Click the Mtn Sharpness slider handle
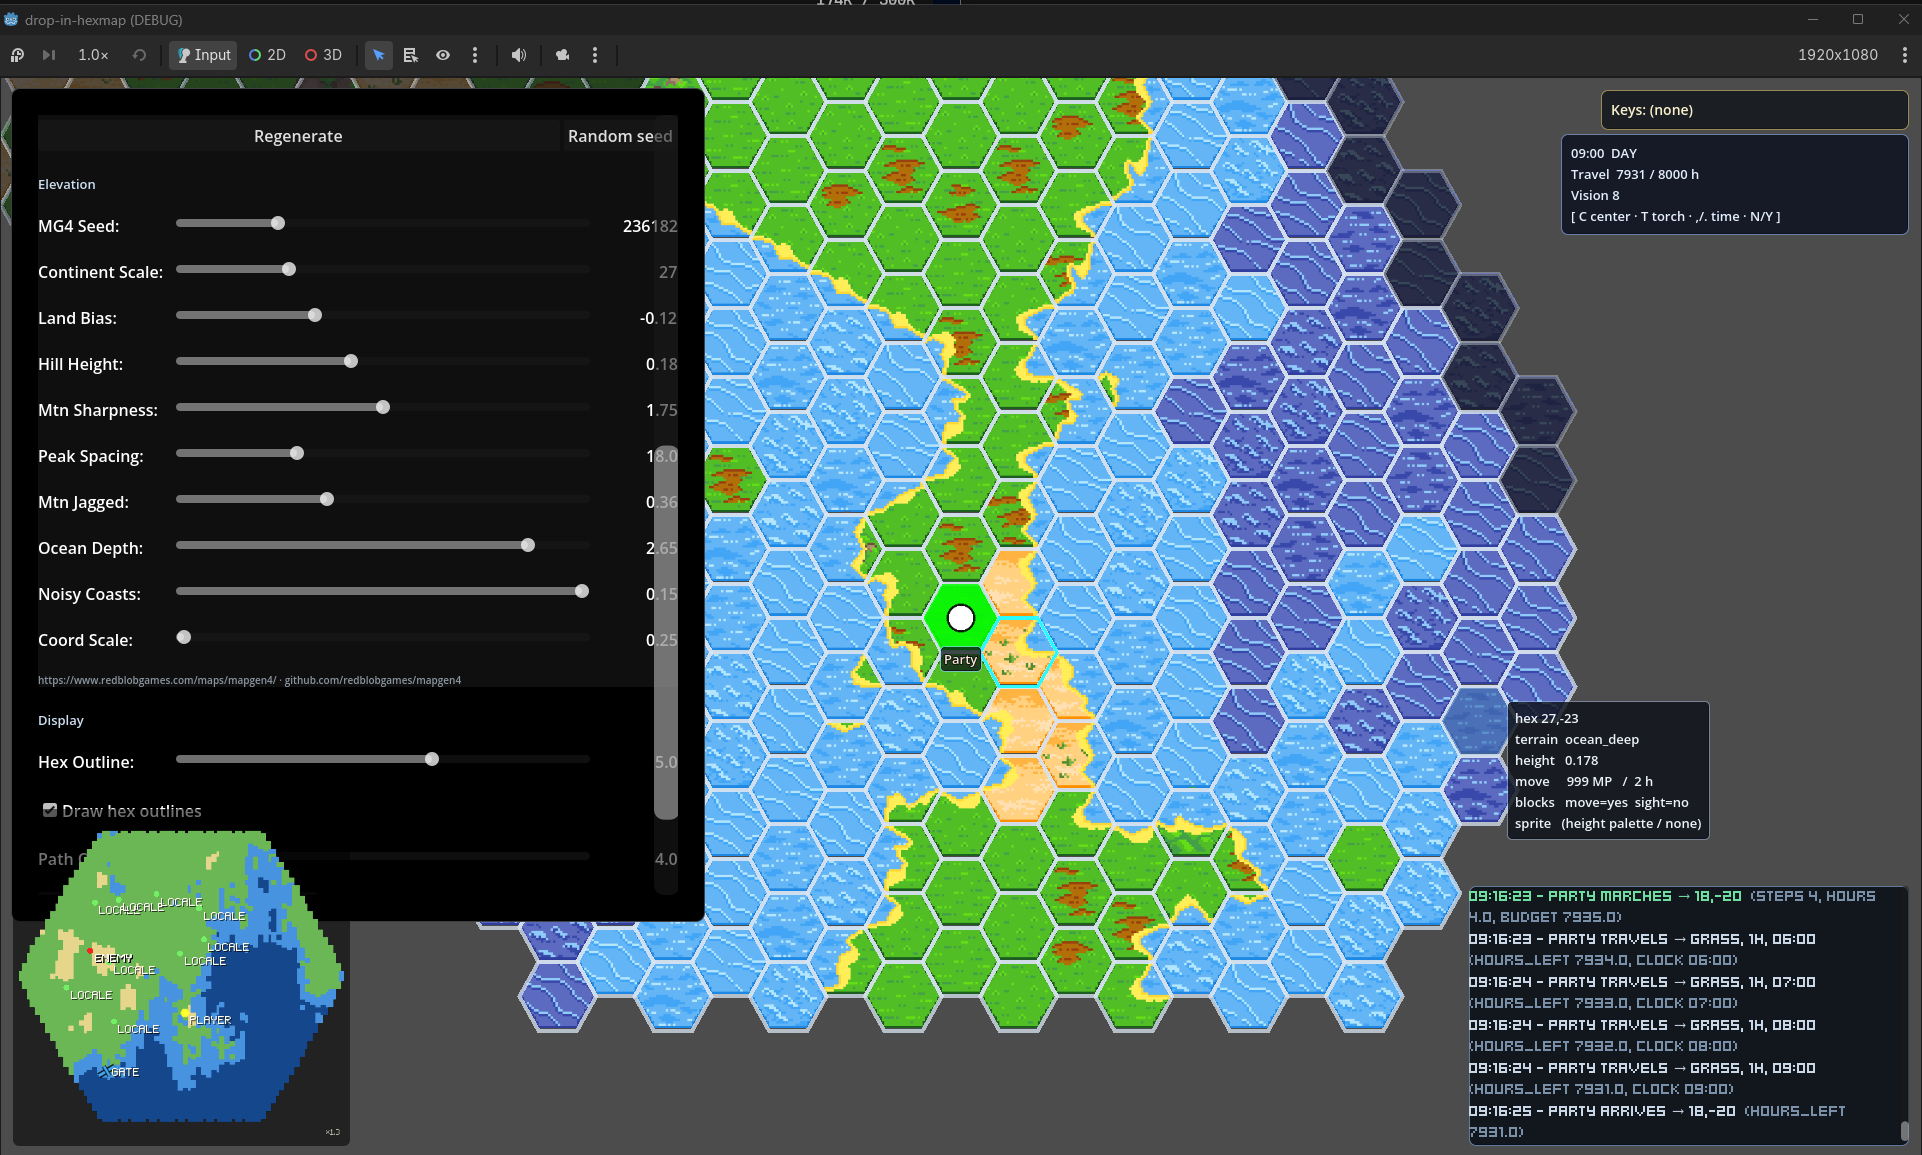Viewport: 1922px width, 1155px height. 383,407
